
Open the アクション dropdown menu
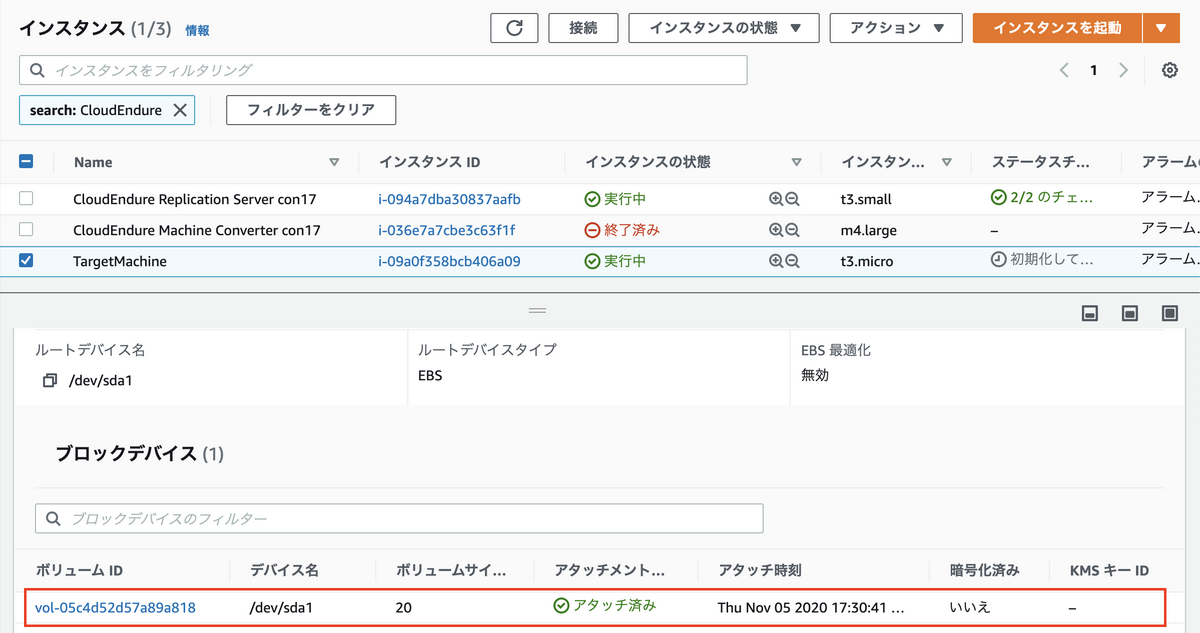896,28
